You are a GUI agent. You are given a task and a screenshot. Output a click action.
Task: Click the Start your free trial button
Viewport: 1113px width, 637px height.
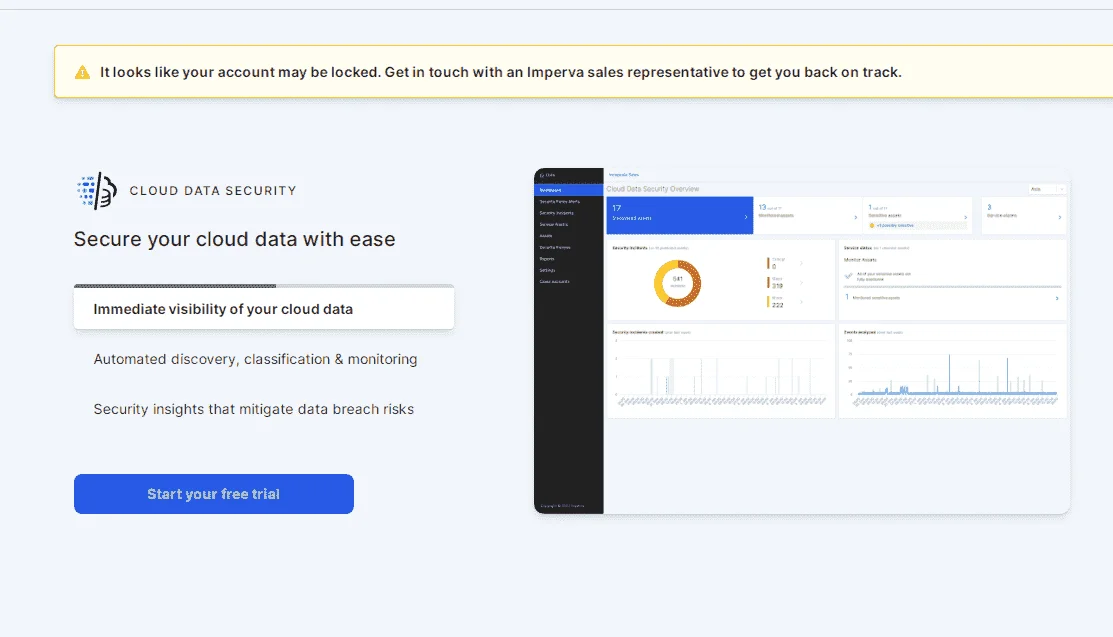click(214, 494)
